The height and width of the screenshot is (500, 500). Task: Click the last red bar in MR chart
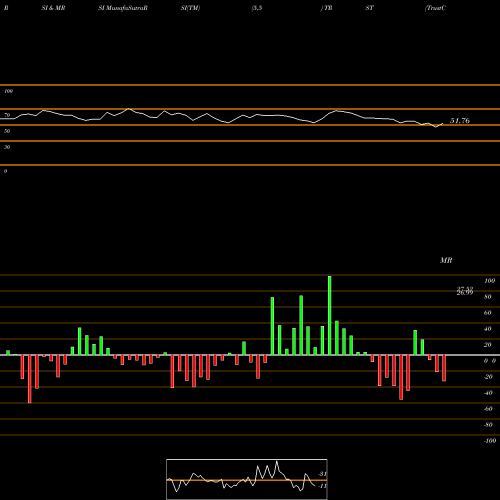(444, 368)
